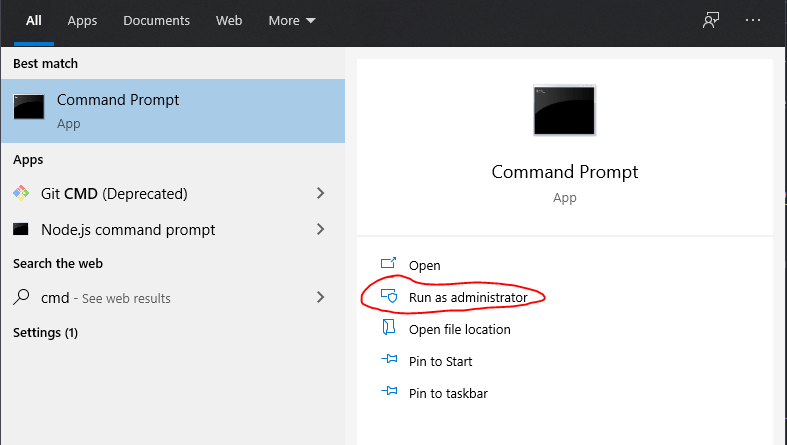Viewport: 787px width, 445px height.
Task: Open the More dropdown filter
Action: pyautogui.click(x=292, y=21)
